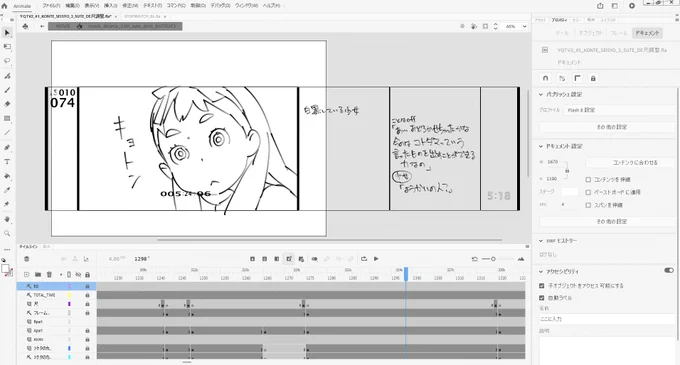
Task: Switch to the フレーム properties tab
Action: pos(619,33)
